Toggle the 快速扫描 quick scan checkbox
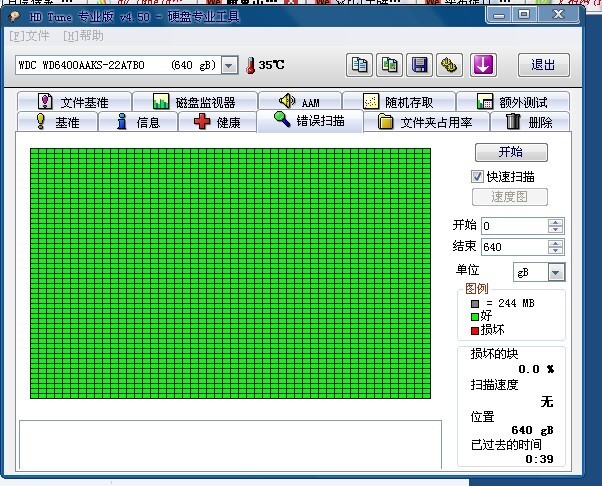This screenshot has height=486, width=602. (478, 176)
